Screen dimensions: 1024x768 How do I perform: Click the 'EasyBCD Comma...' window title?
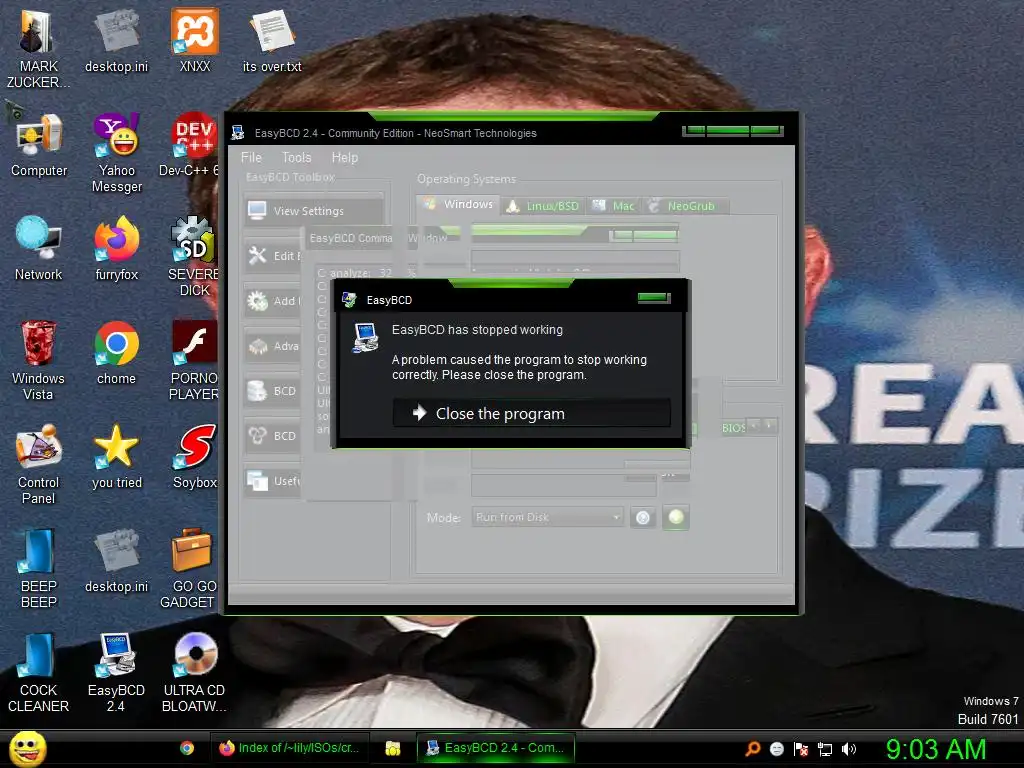(x=351, y=238)
